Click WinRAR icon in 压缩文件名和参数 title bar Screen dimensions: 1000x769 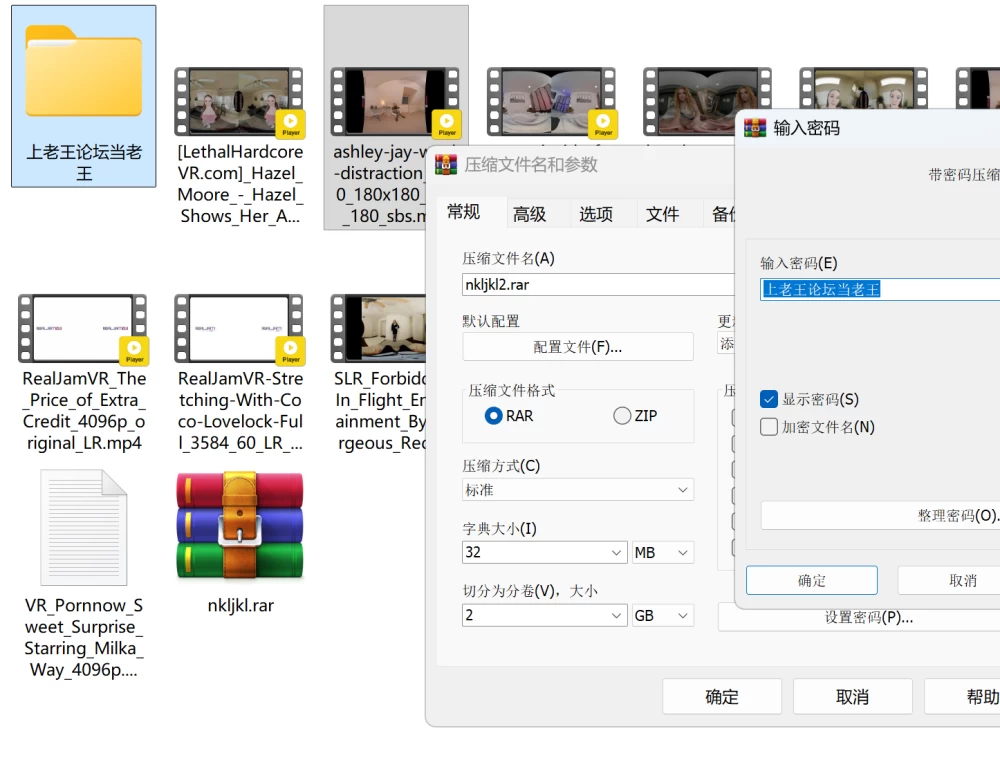tap(446, 165)
